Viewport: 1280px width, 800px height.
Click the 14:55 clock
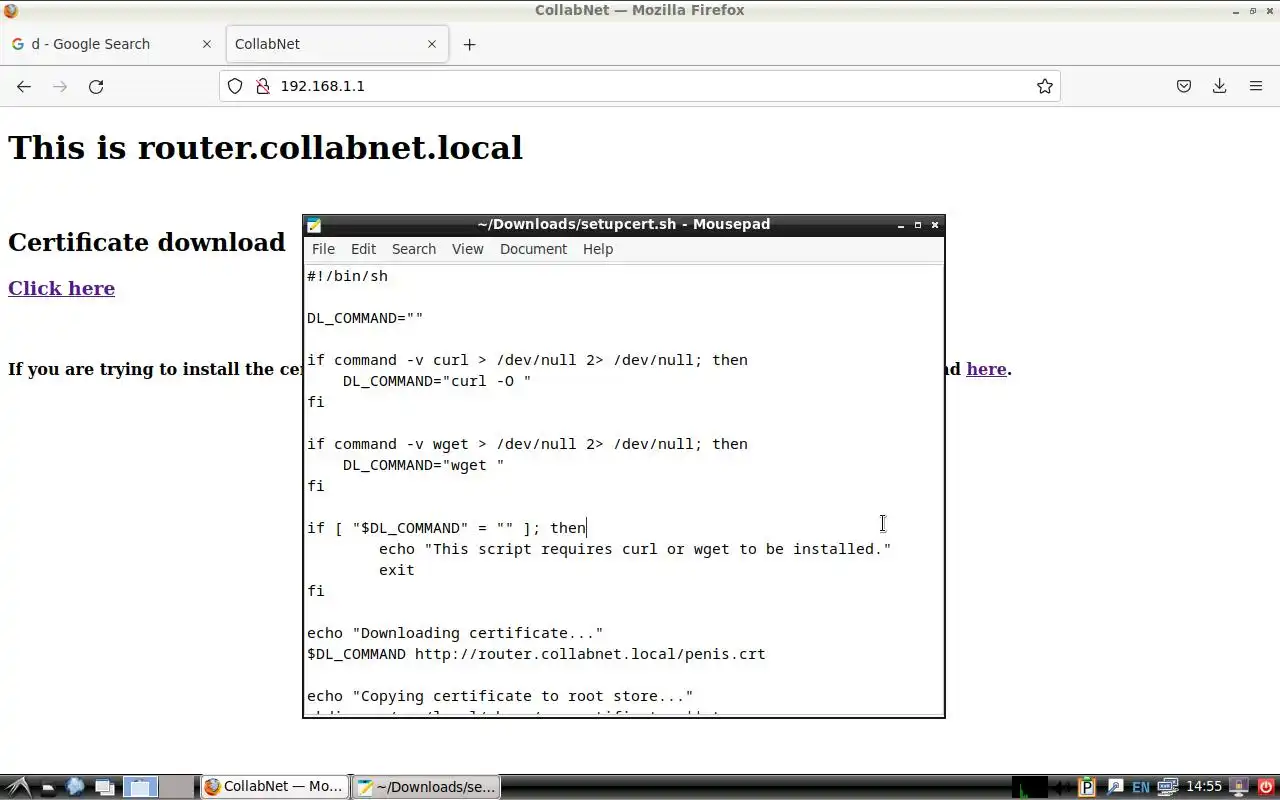tap(1204, 787)
